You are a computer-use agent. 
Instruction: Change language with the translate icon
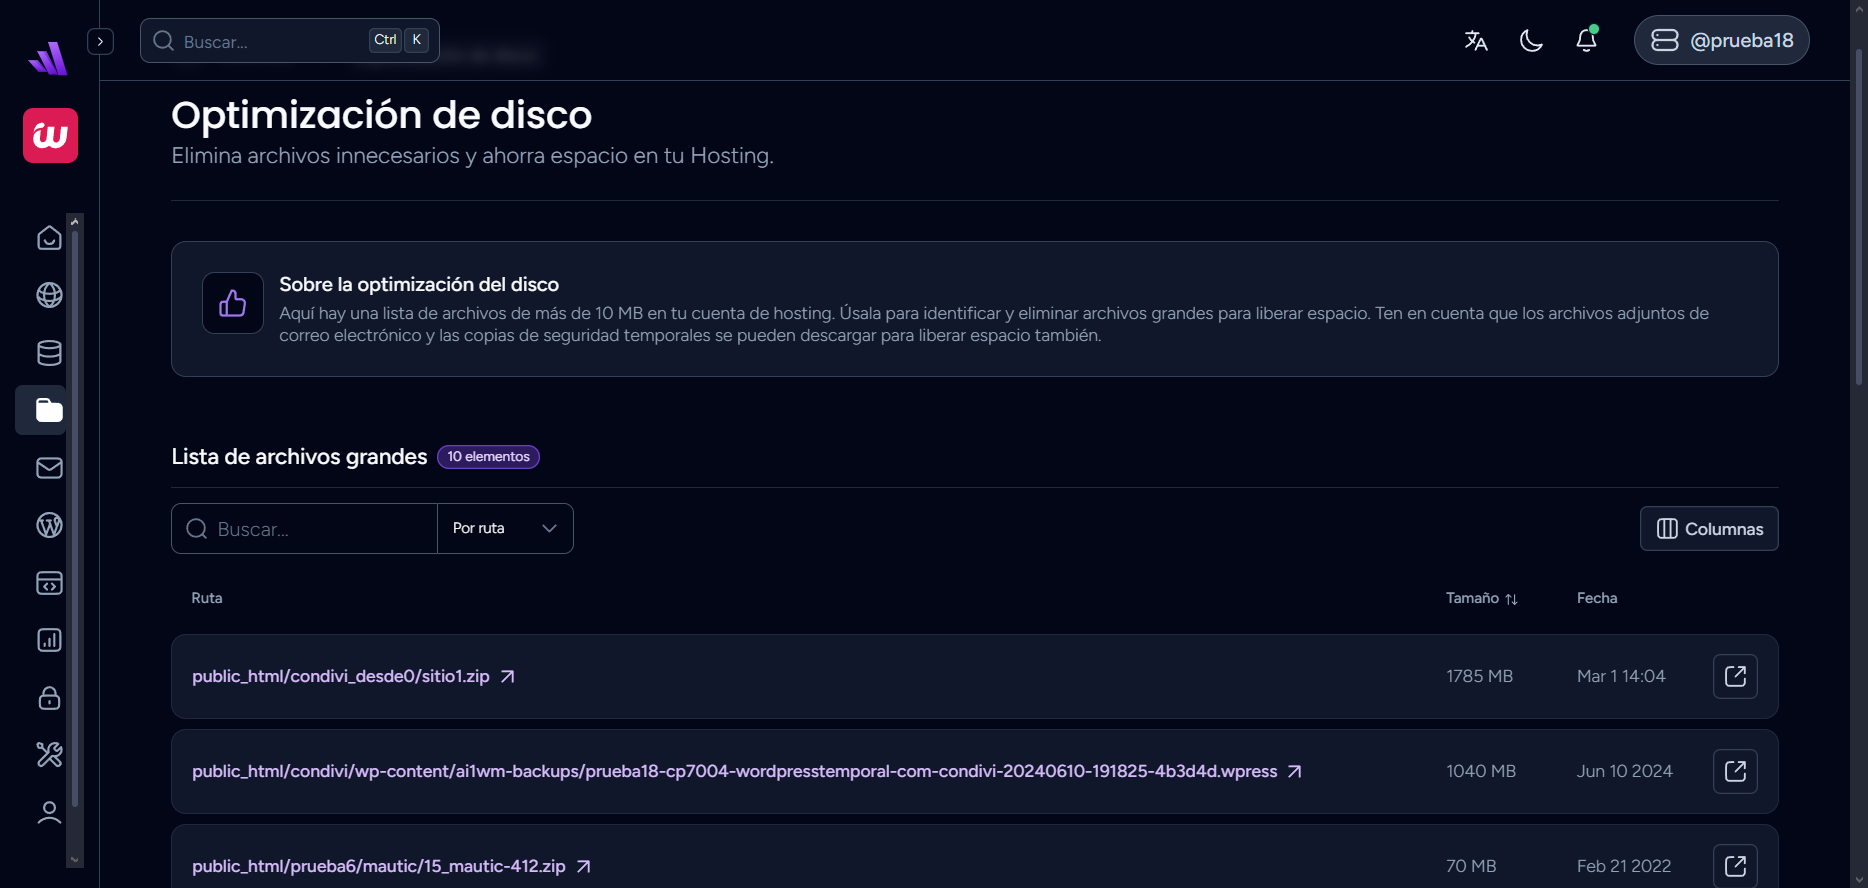[x=1476, y=40]
